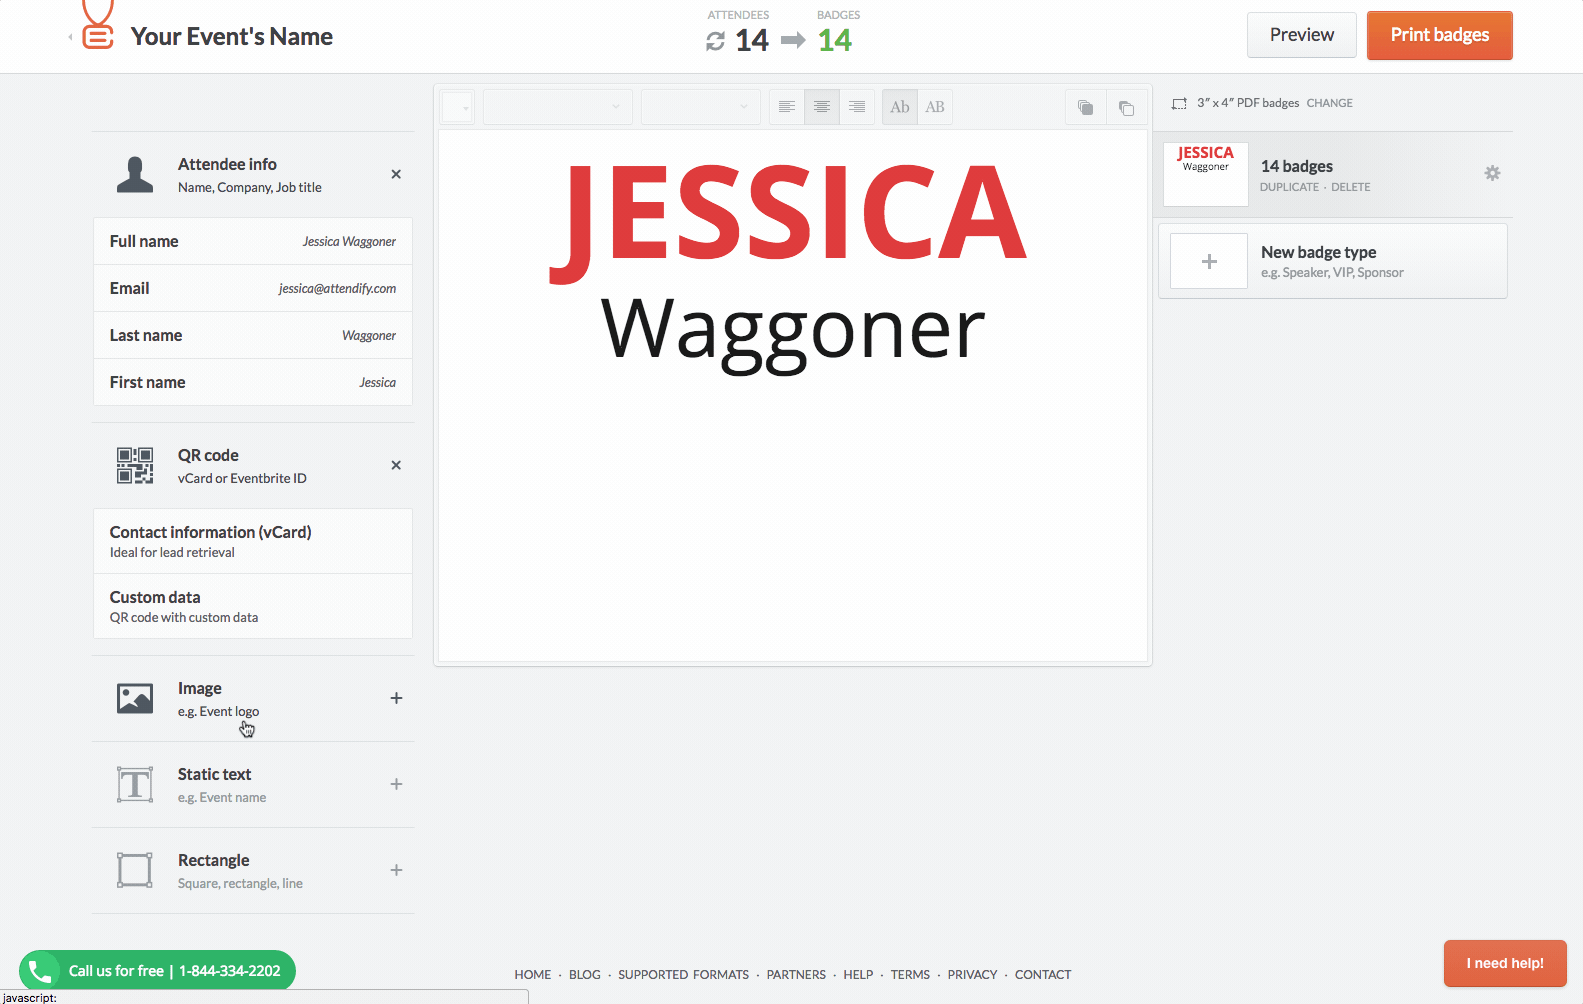
Task: Click the Print badges button
Action: pyautogui.click(x=1440, y=35)
